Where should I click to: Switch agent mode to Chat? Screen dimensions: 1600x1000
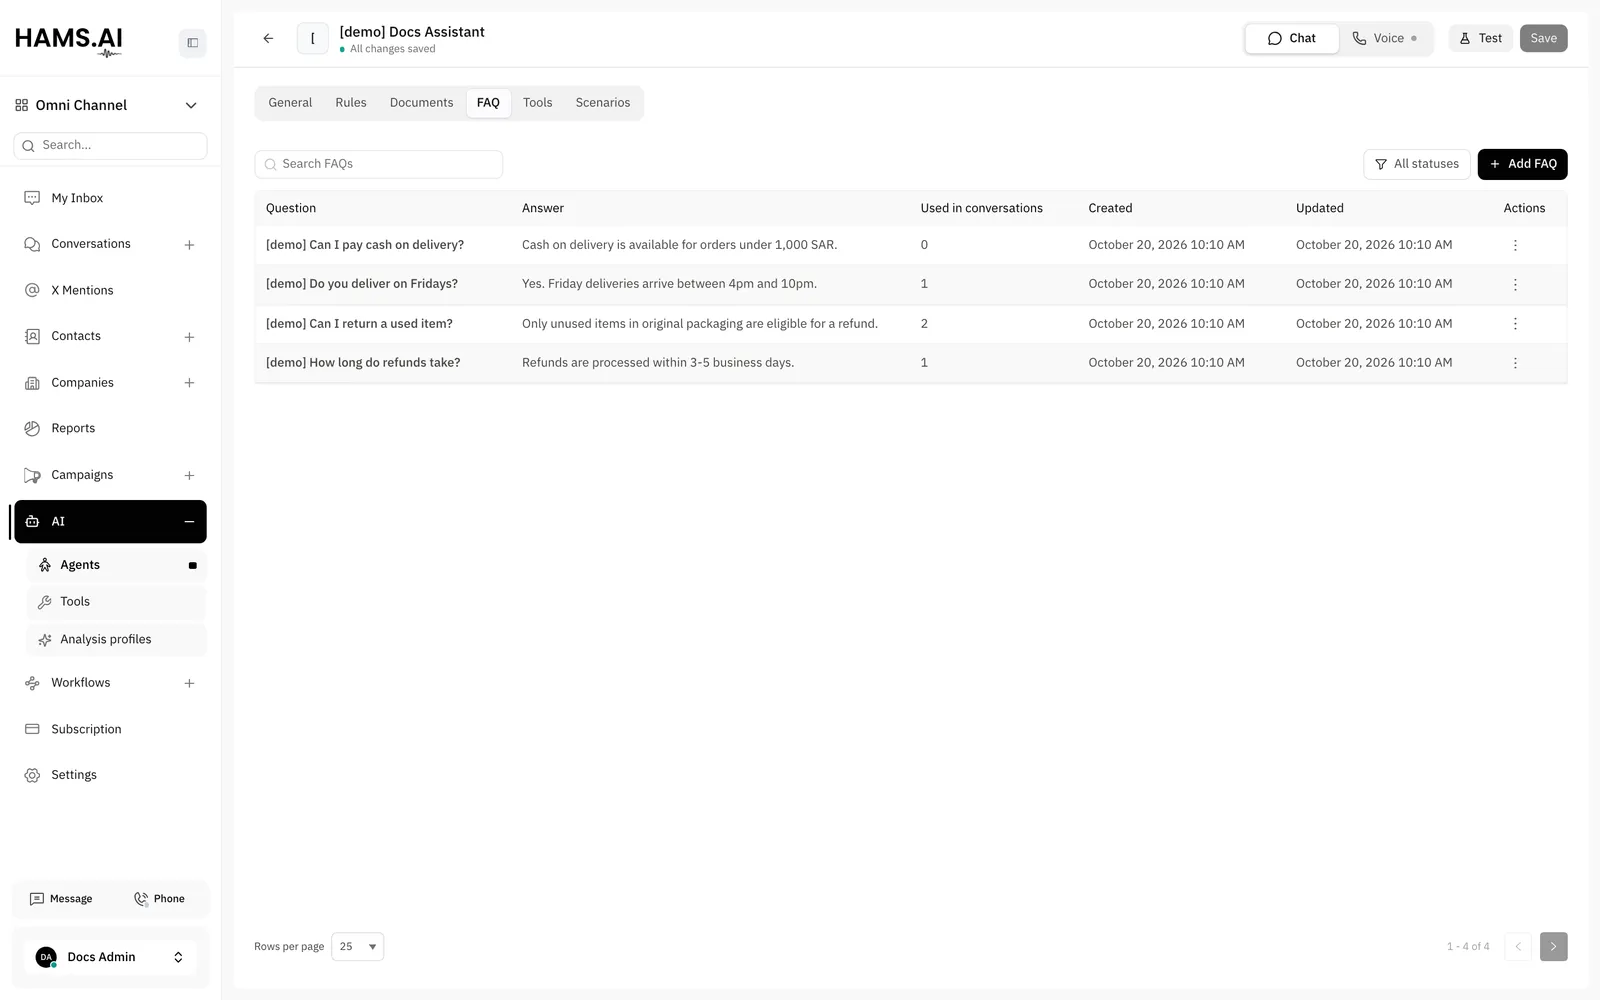1292,39
